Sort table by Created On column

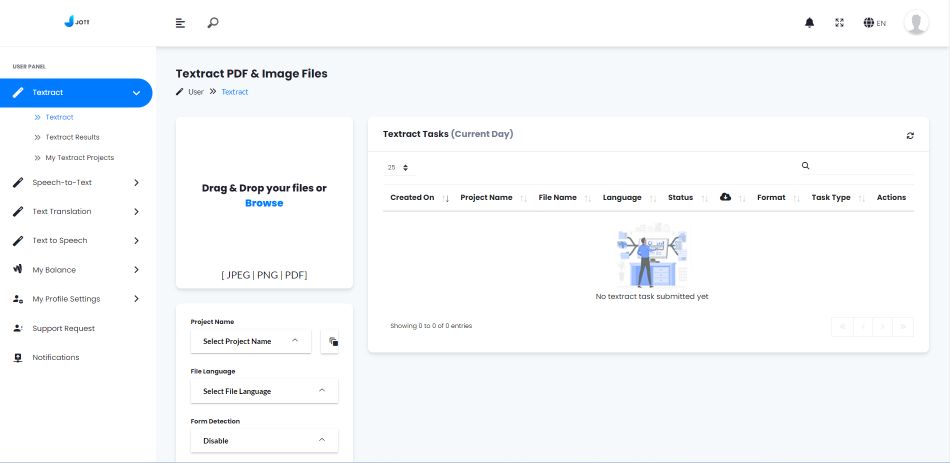tap(412, 198)
